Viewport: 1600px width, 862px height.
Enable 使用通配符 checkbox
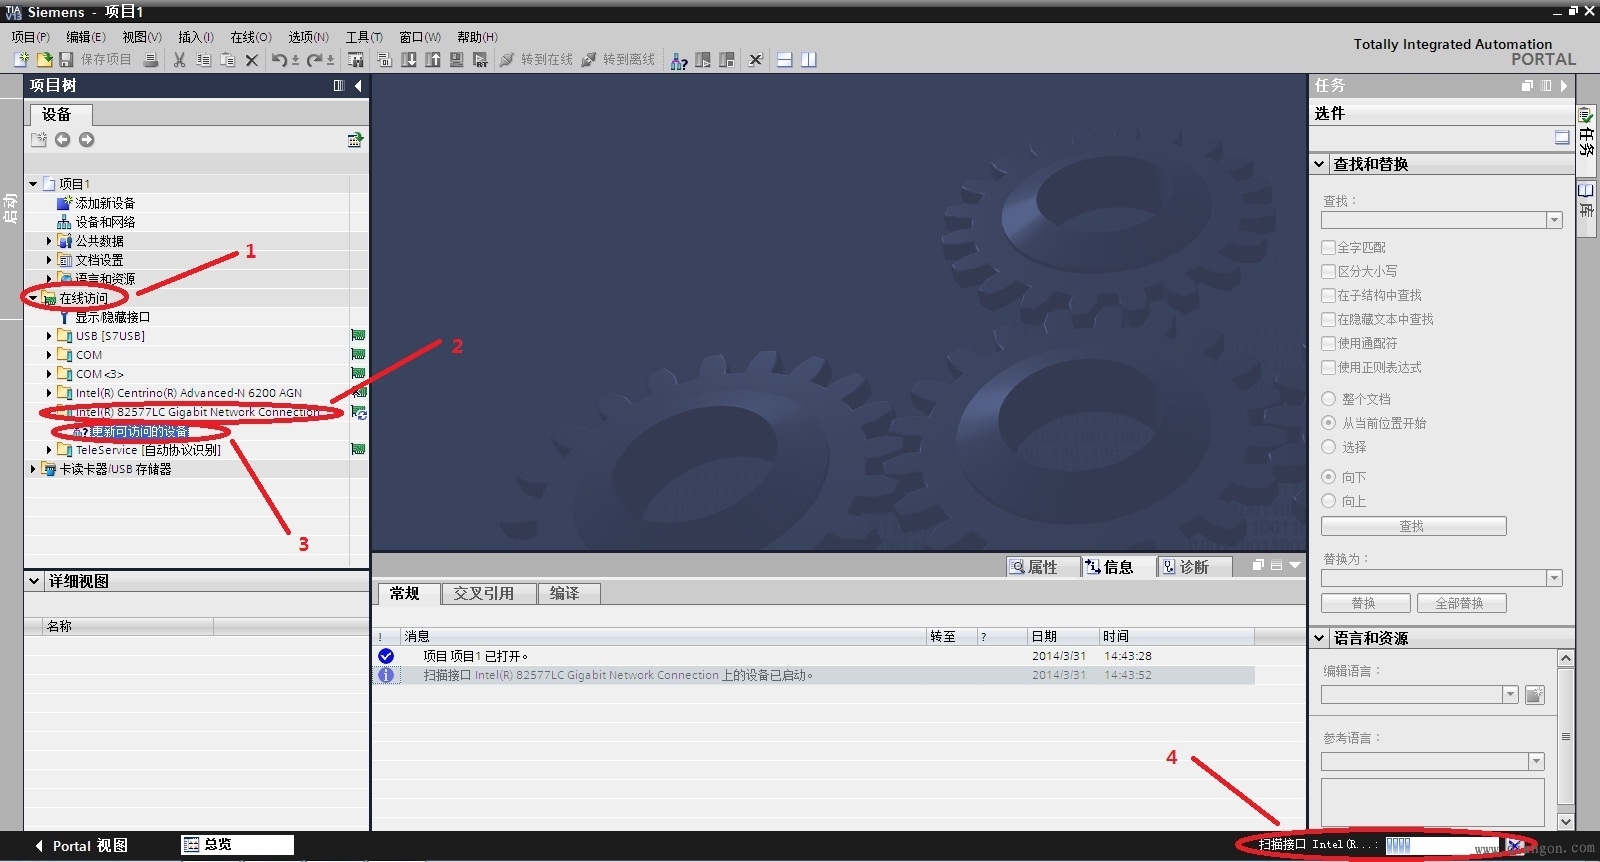(x=1329, y=343)
